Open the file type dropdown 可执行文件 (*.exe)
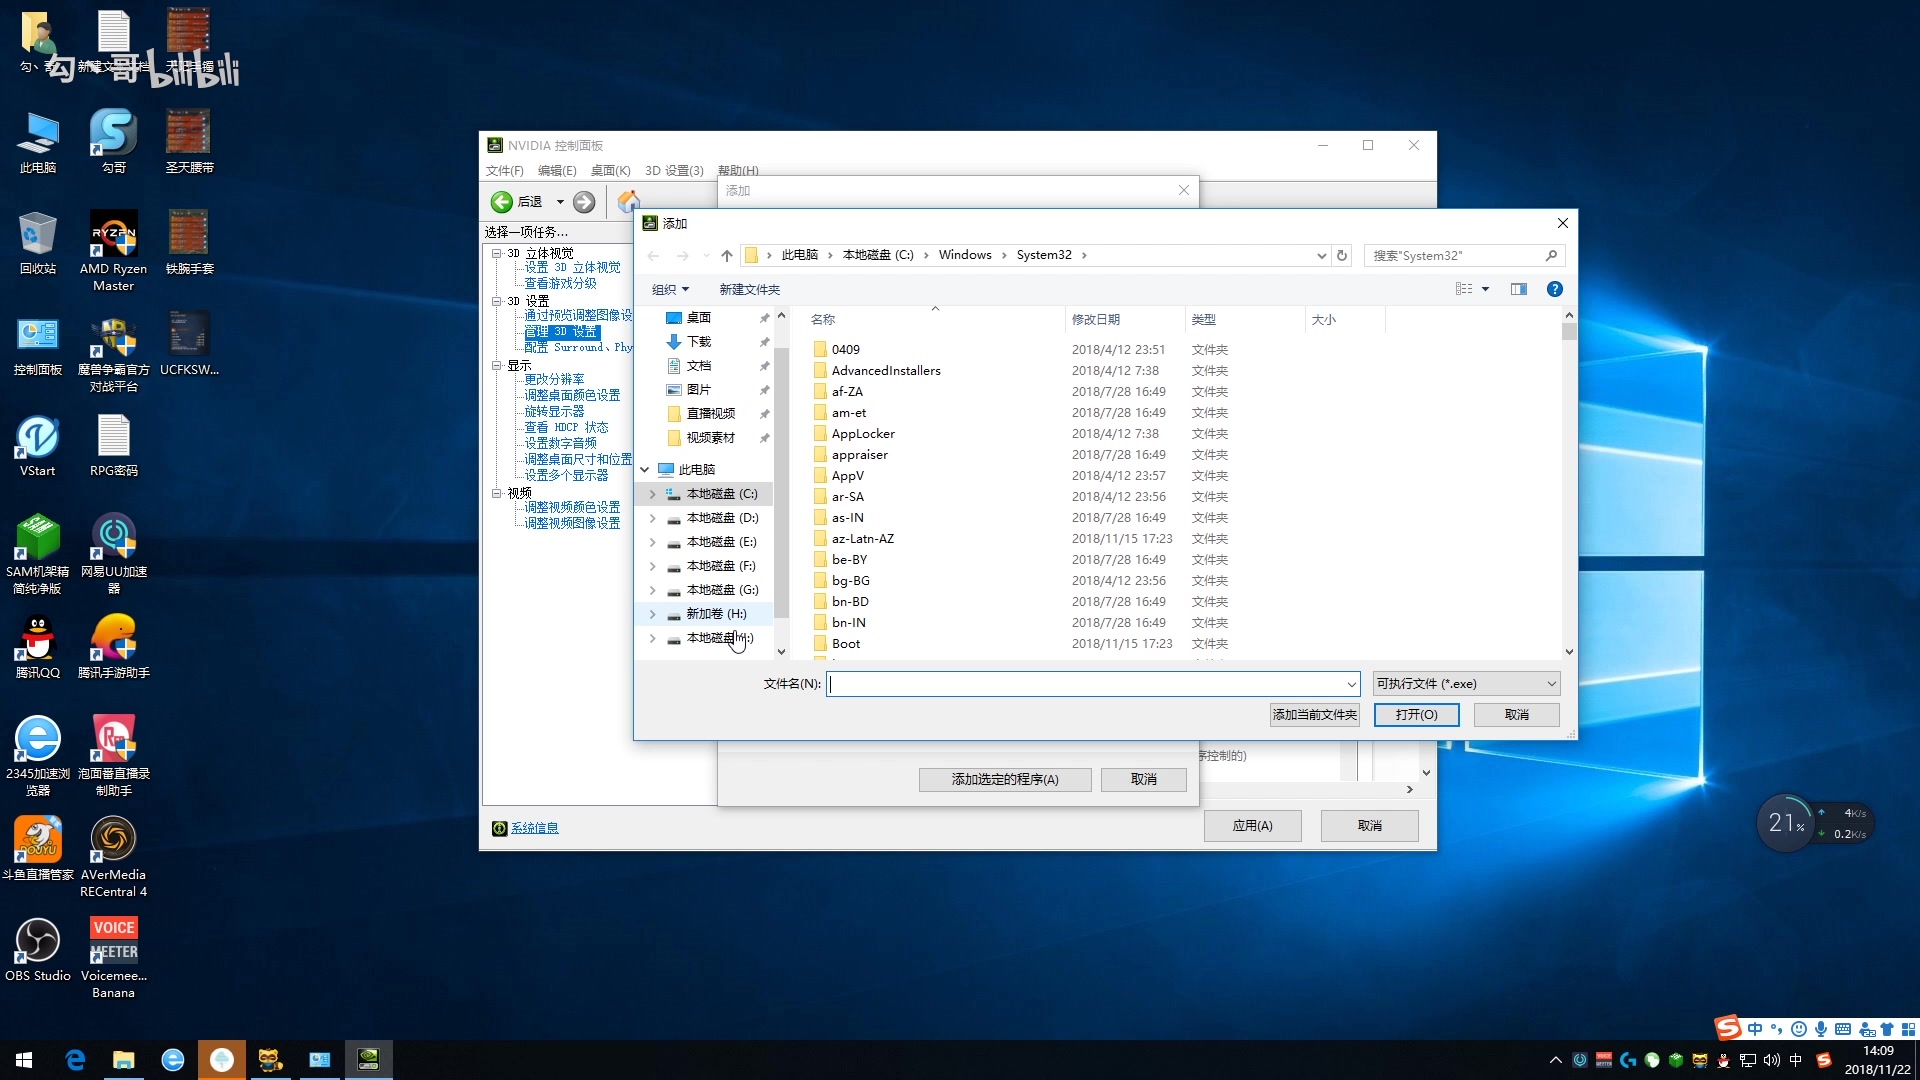 1466,684
